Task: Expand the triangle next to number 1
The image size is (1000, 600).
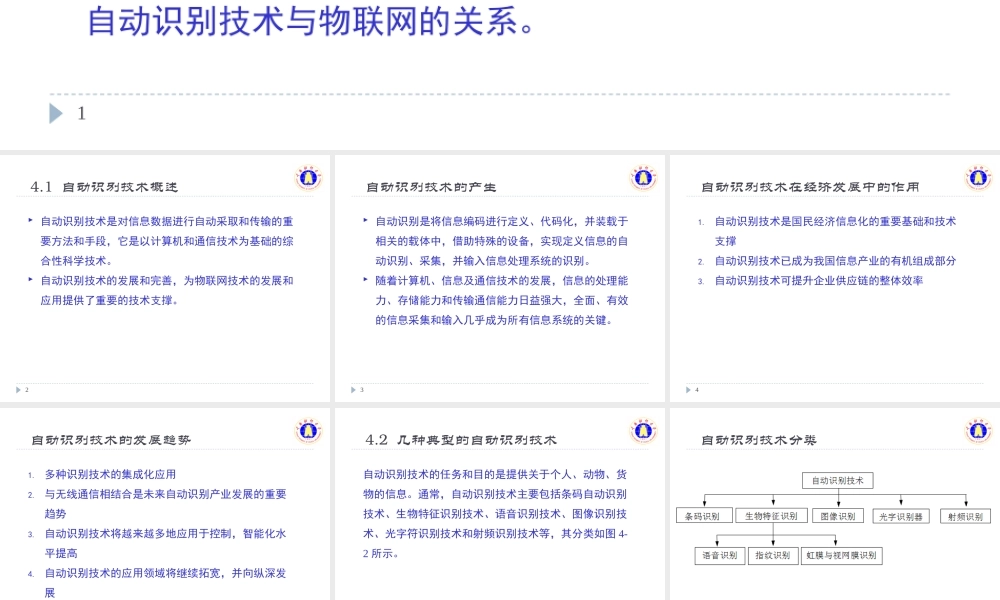Action: tap(58, 113)
